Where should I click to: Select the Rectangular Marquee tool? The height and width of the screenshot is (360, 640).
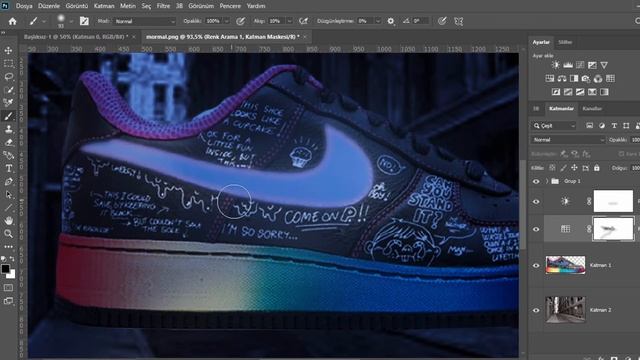[8, 64]
